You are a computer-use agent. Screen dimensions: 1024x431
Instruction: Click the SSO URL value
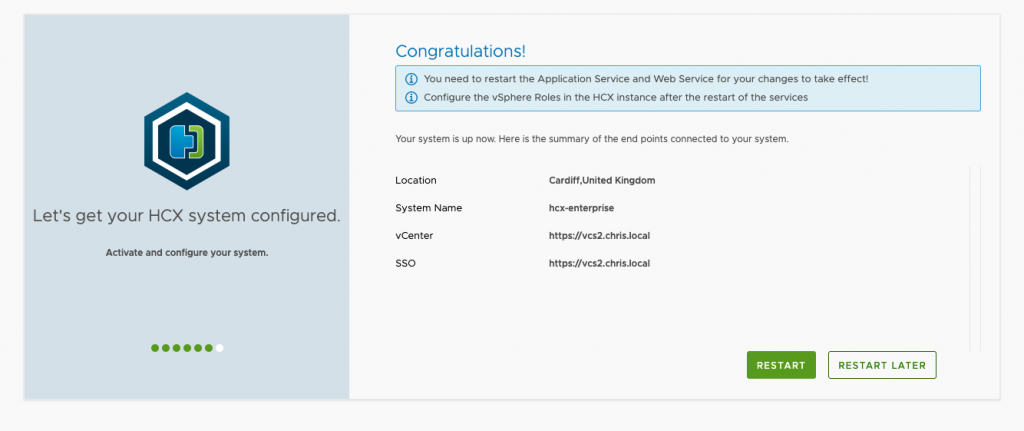click(600, 264)
